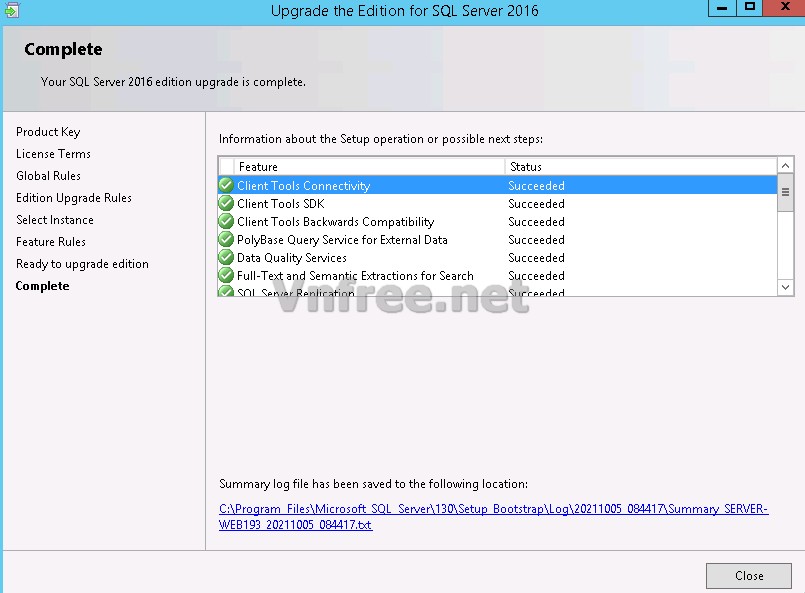Maximize the SQL Server upgrade window
Screen dimensions: 805x593
click(x=750, y=8)
